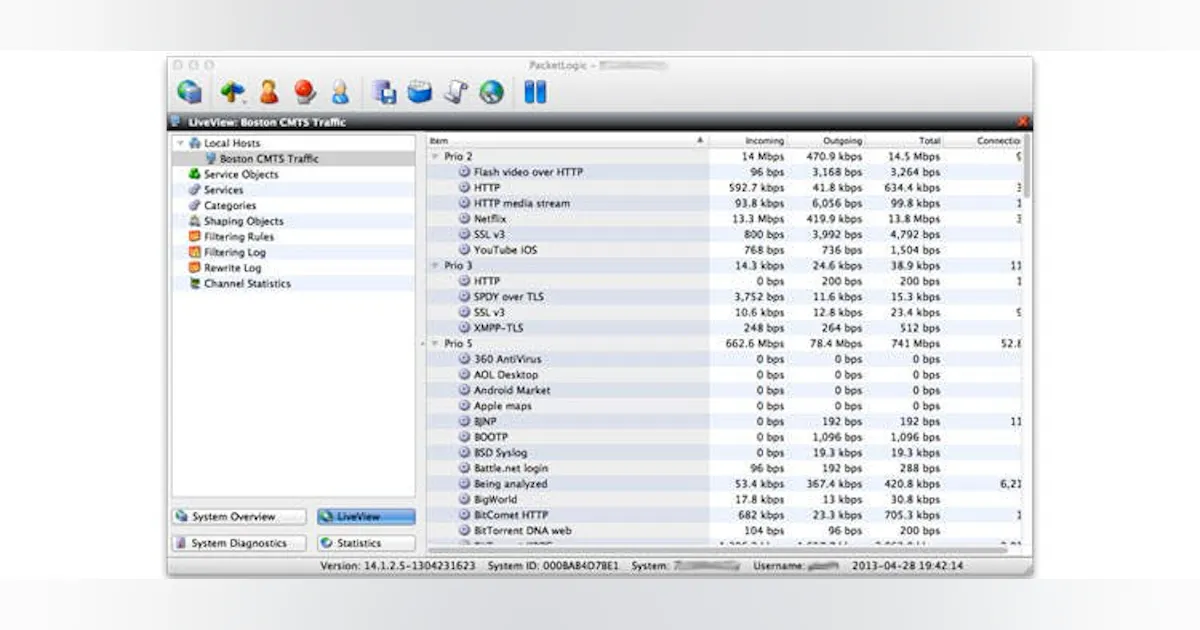This screenshot has height=630, width=1200.
Task: Select the AOL Desktop row
Action: 725,375
